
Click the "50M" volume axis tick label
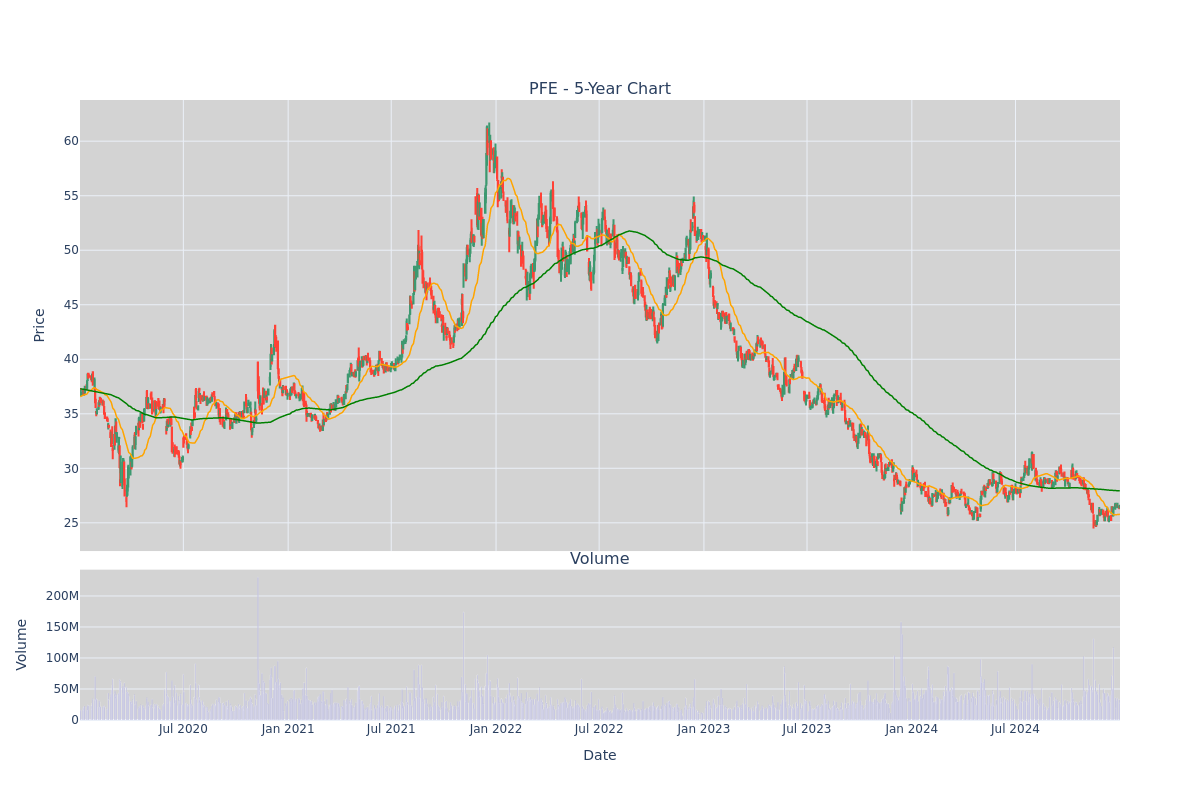[66, 689]
